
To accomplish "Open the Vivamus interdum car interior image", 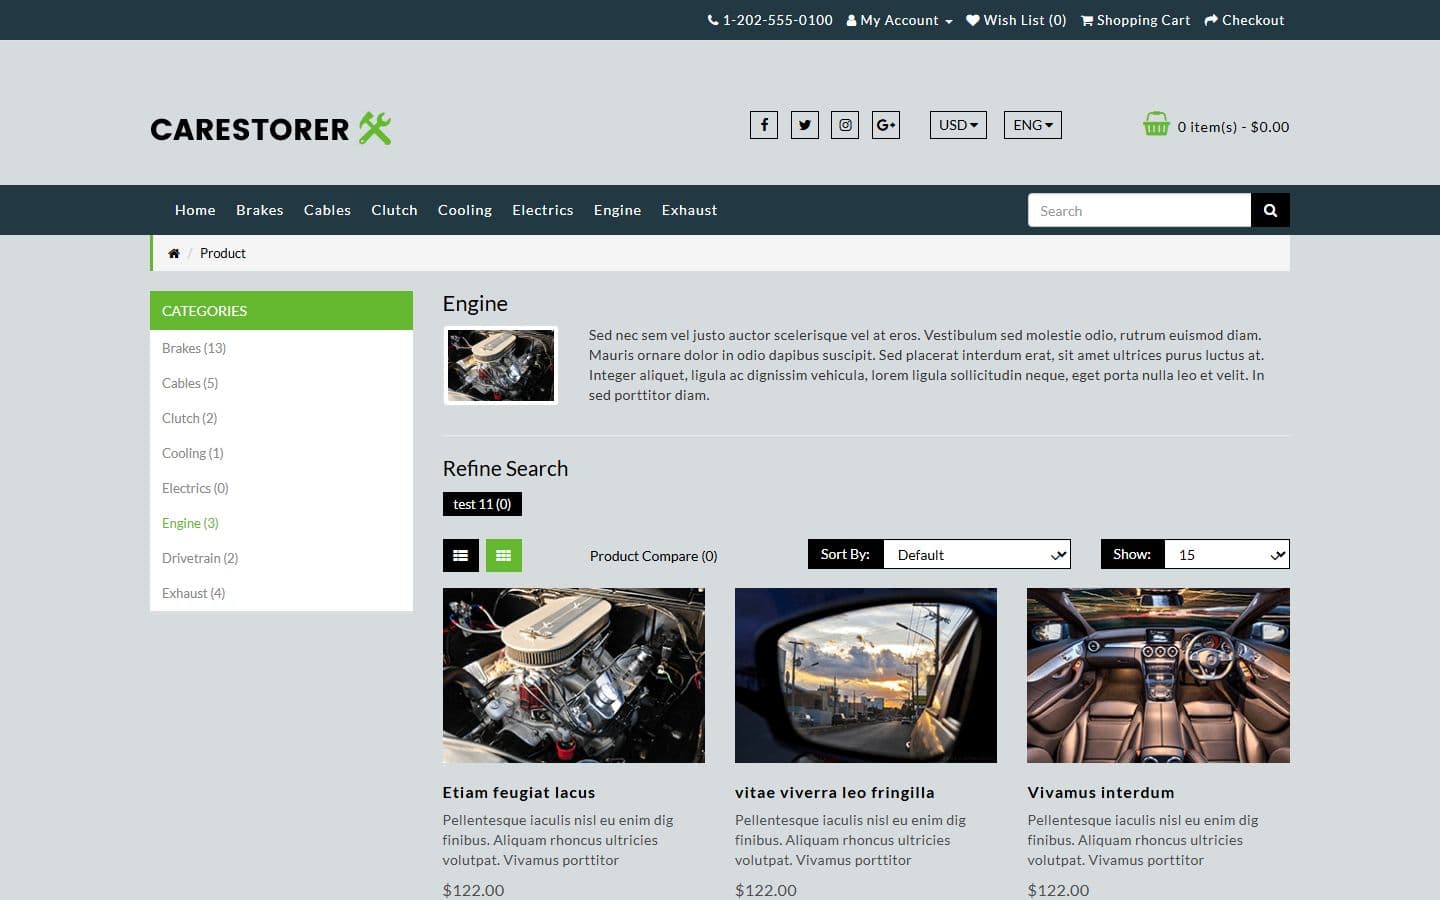I will (x=1158, y=675).
